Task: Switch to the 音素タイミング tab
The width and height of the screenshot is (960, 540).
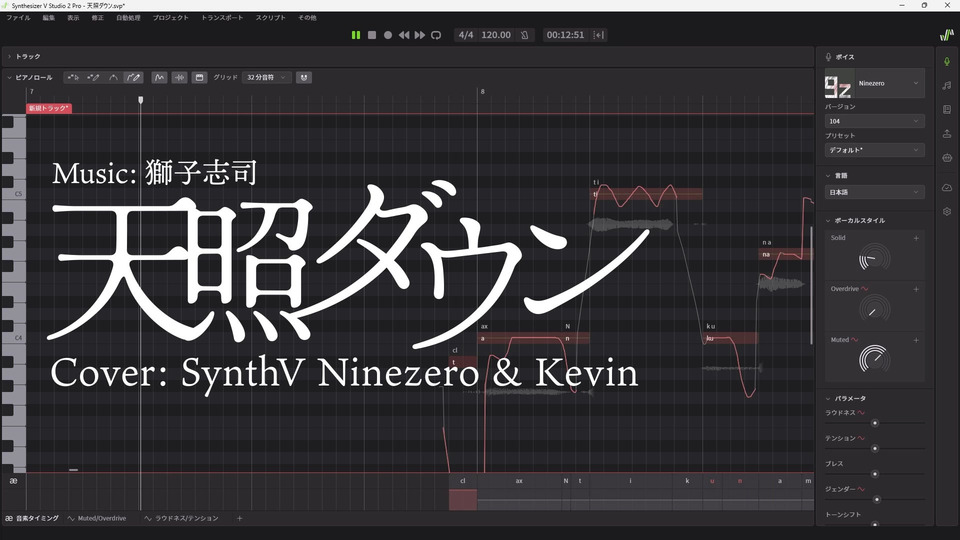Action: (x=32, y=519)
